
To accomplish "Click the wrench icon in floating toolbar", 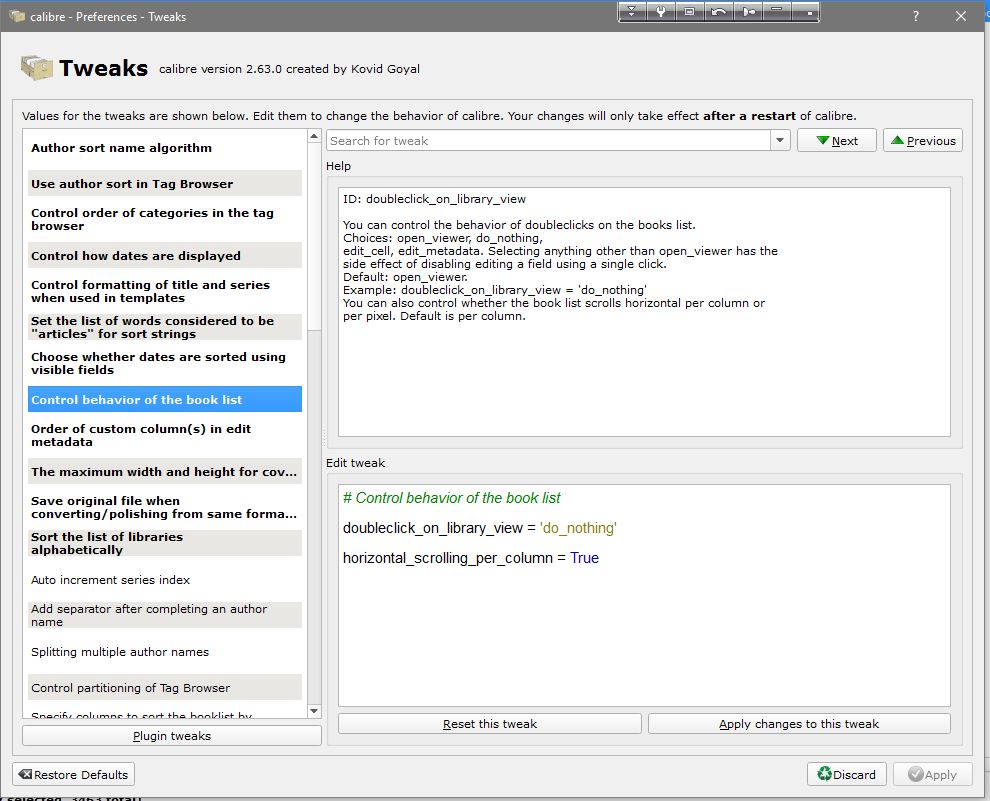I will (661, 12).
